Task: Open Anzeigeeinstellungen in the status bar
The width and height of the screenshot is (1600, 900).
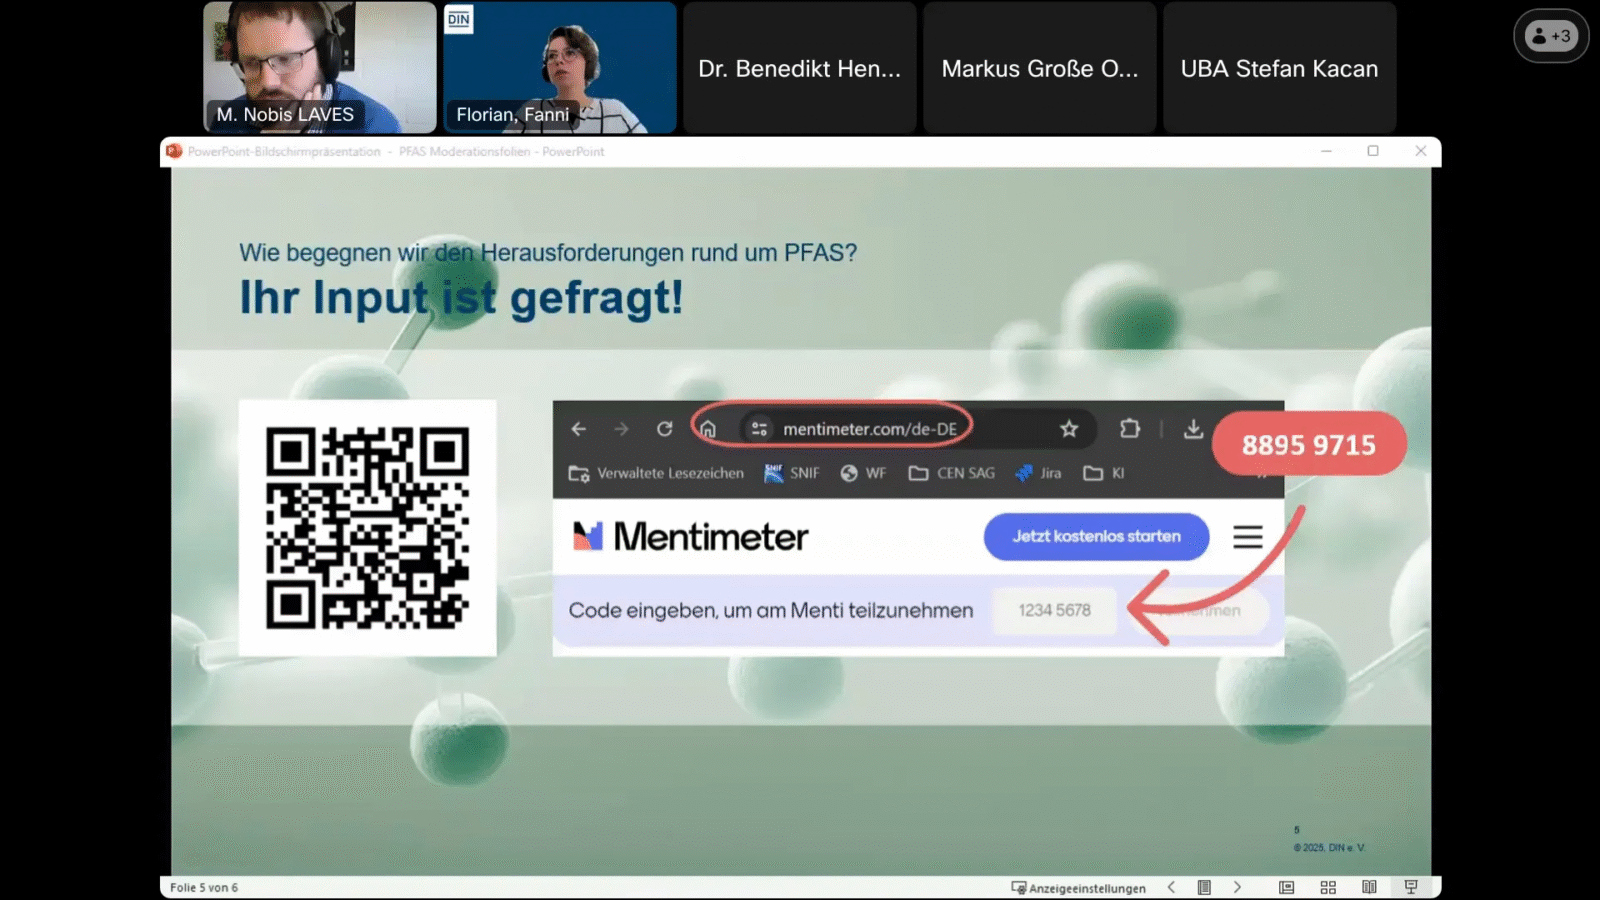Action: coord(1078,887)
